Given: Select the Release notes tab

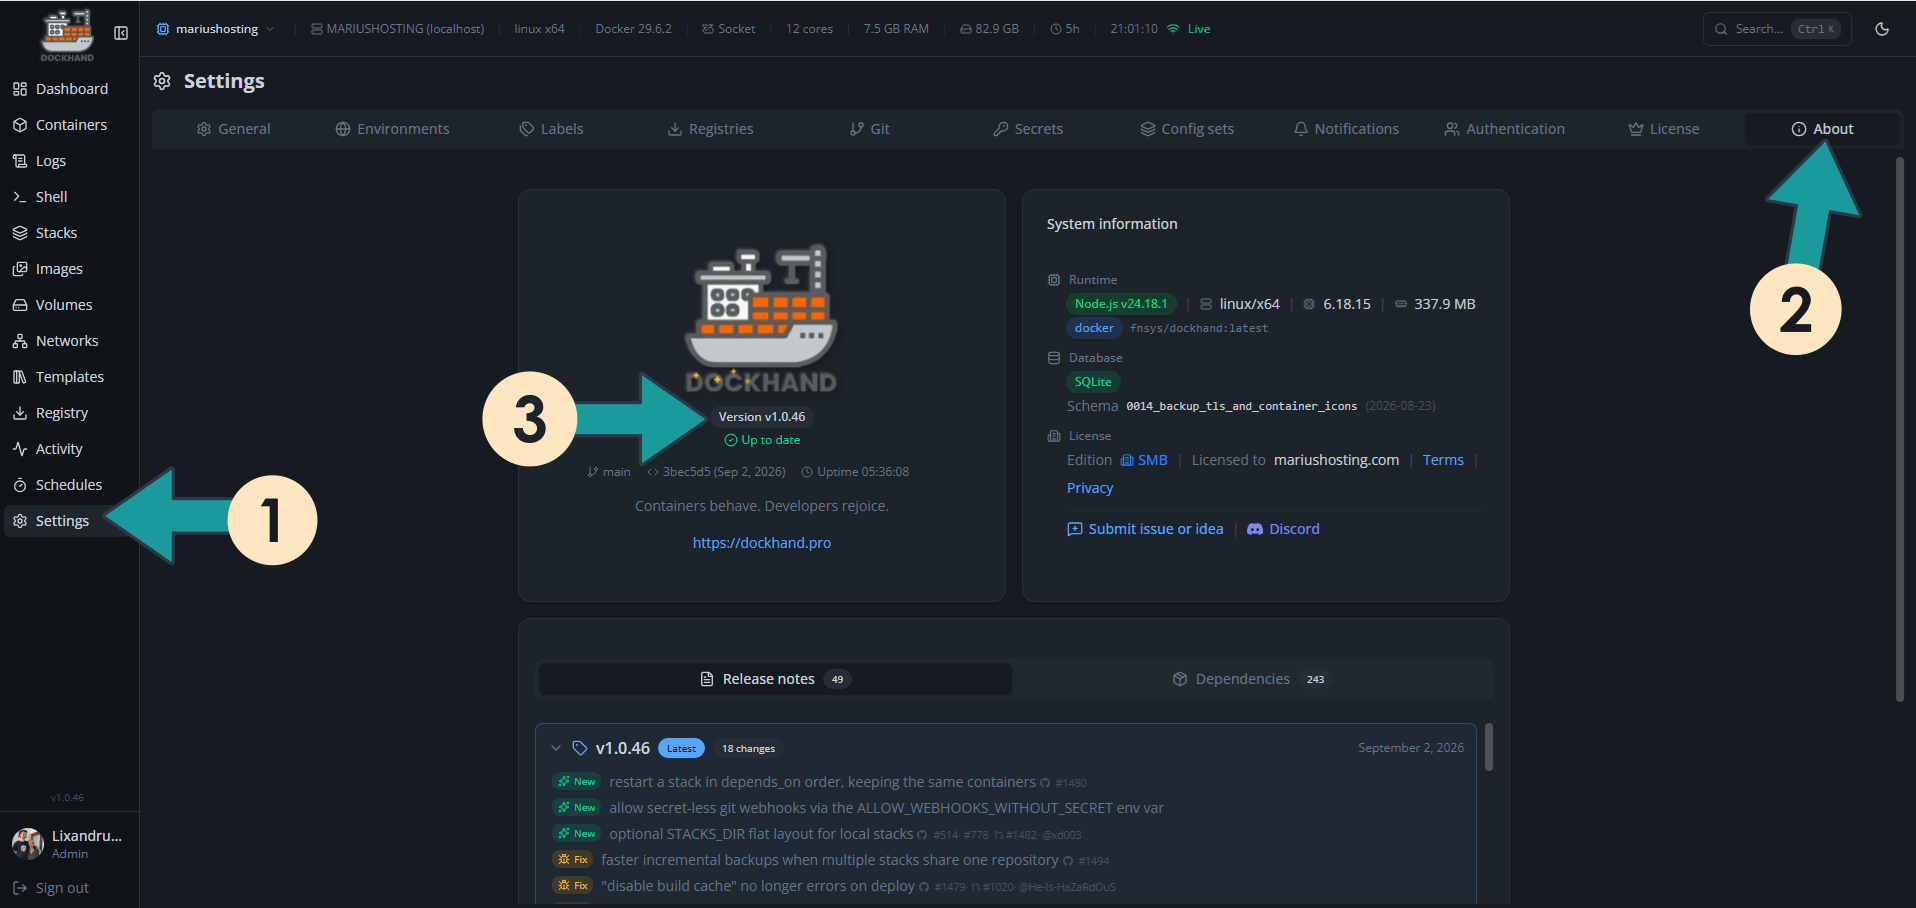Looking at the screenshot, I should click(775, 679).
